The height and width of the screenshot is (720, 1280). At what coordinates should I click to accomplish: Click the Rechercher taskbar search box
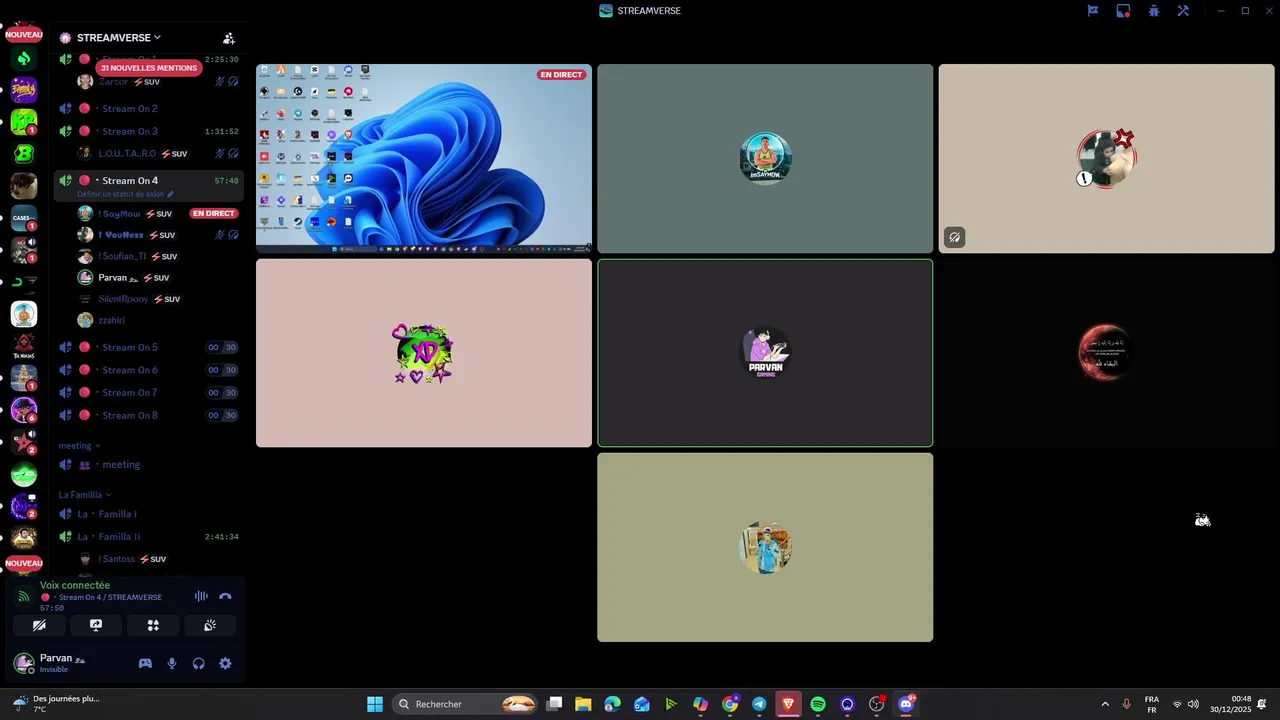(x=466, y=704)
